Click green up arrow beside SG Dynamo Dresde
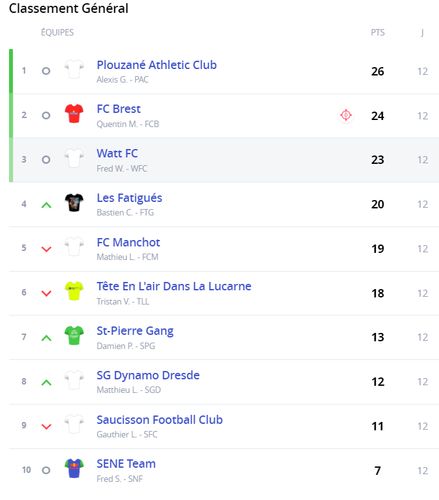Screen dimensions: 439x500 (46, 382)
